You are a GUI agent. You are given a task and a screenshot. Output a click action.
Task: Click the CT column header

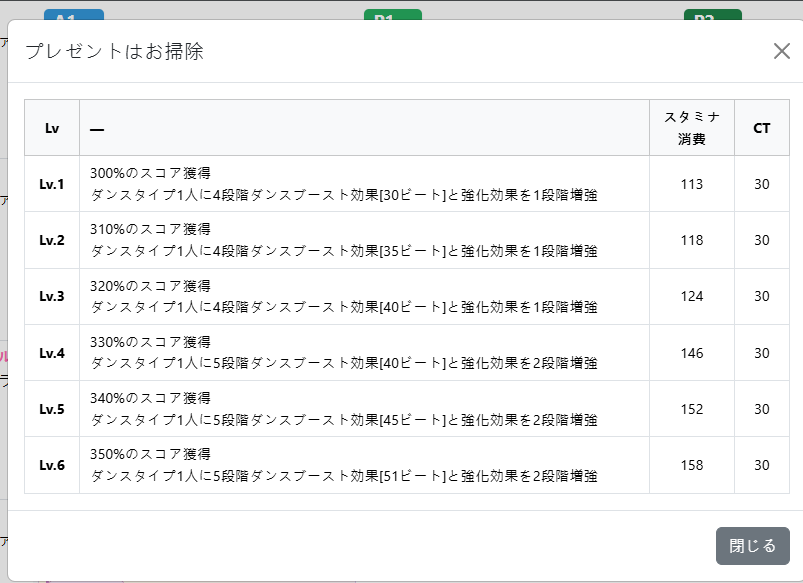tap(762, 128)
